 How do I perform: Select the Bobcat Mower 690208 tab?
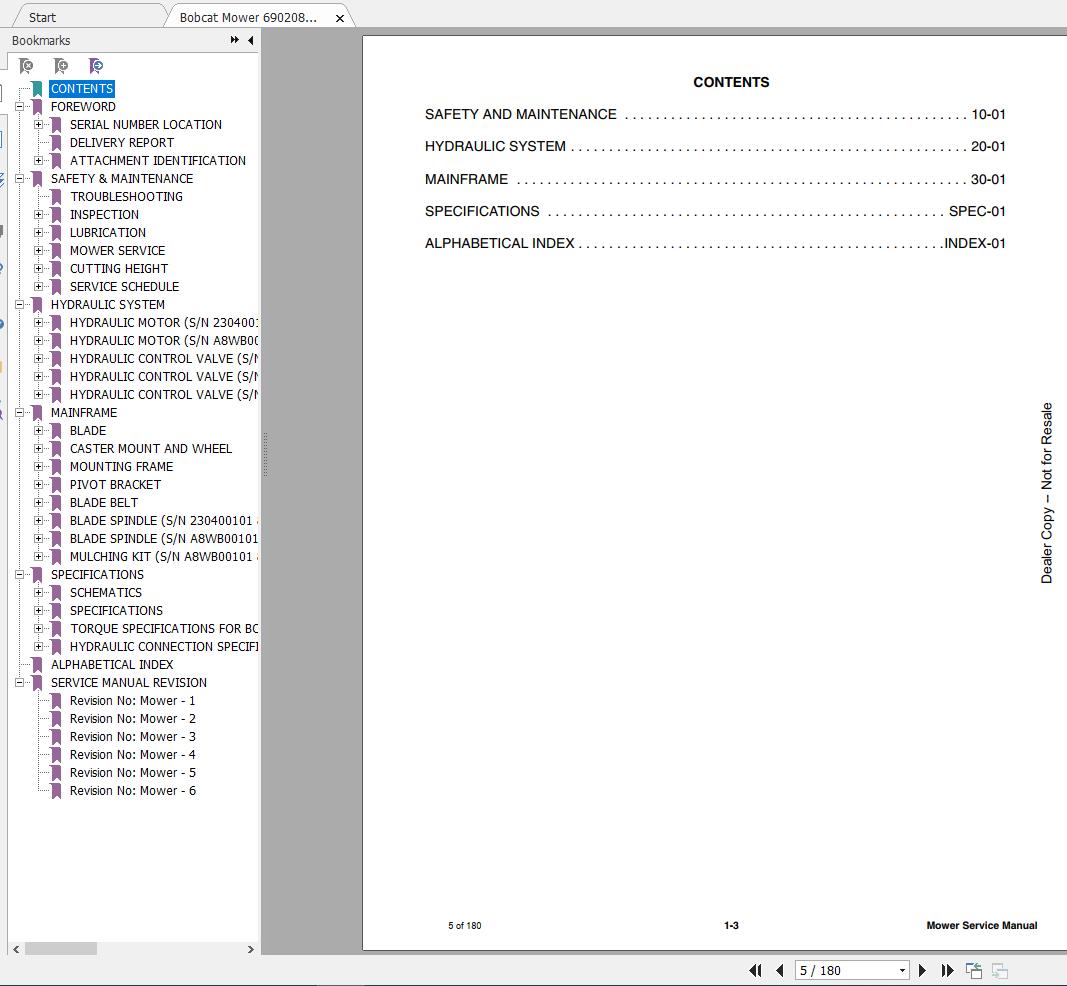pyautogui.click(x=248, y=18)
